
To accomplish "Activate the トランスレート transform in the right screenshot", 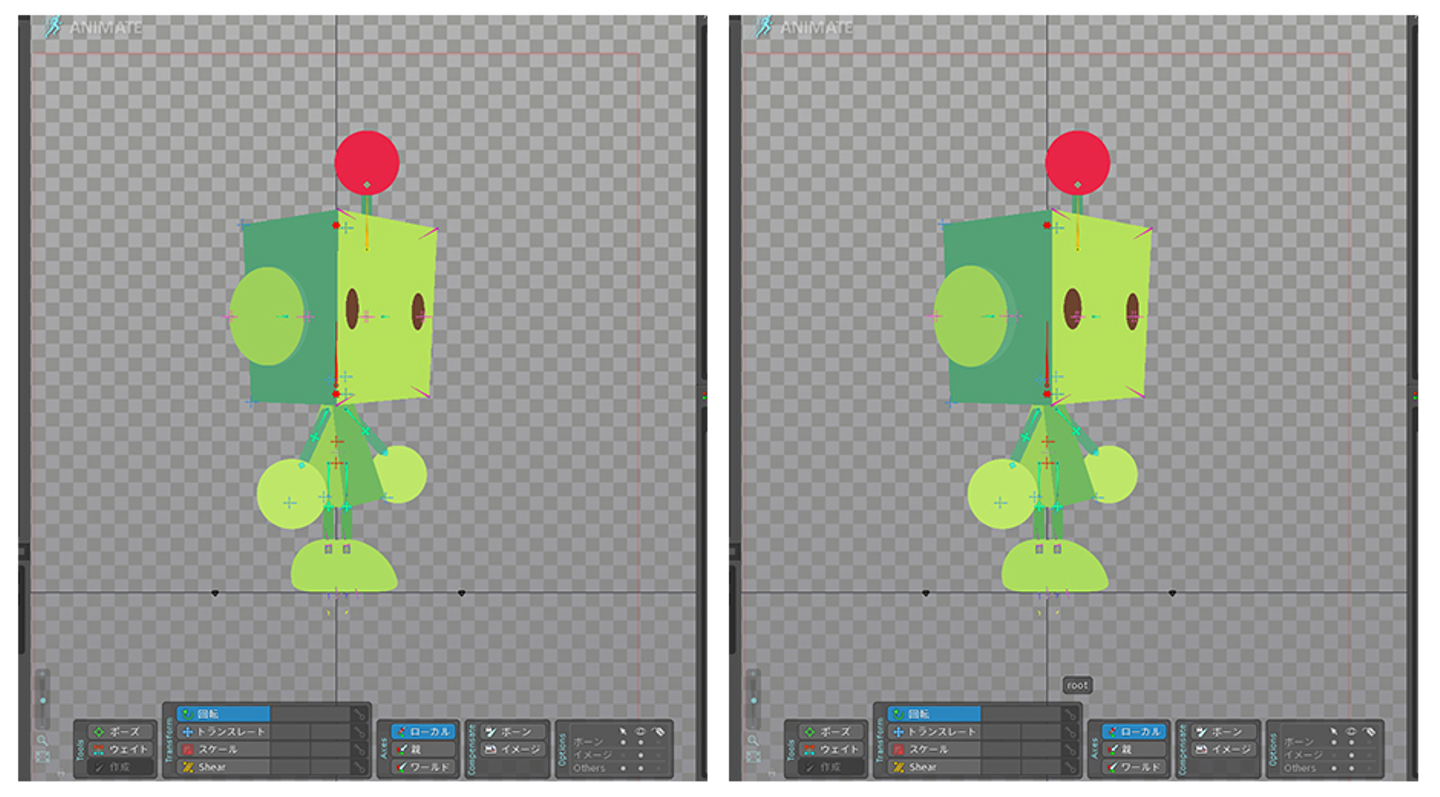I will click(934, 732).
